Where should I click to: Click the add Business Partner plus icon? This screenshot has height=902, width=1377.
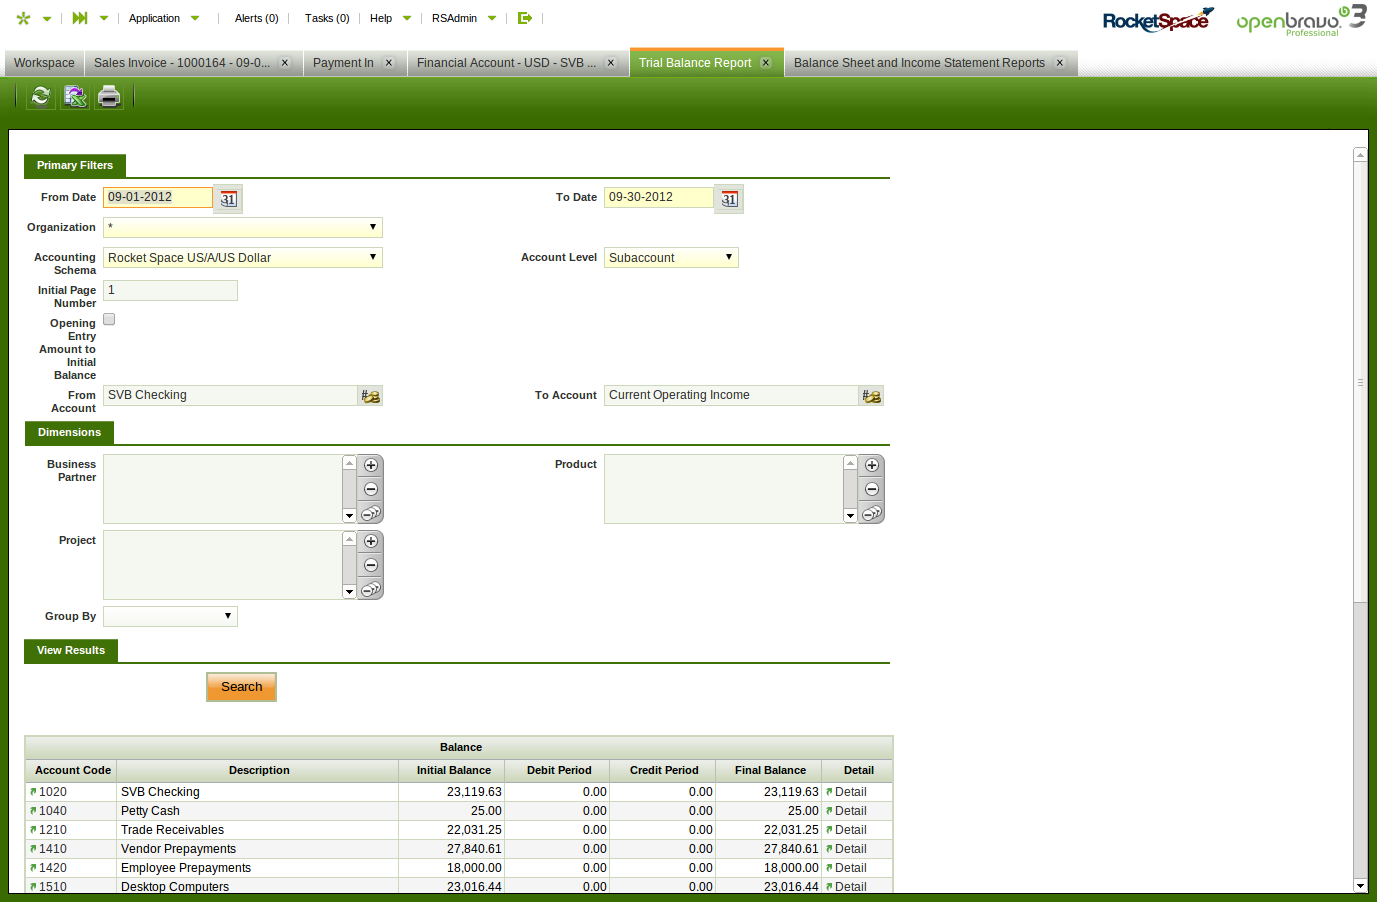pyautogui.click(x=371, y=465)
